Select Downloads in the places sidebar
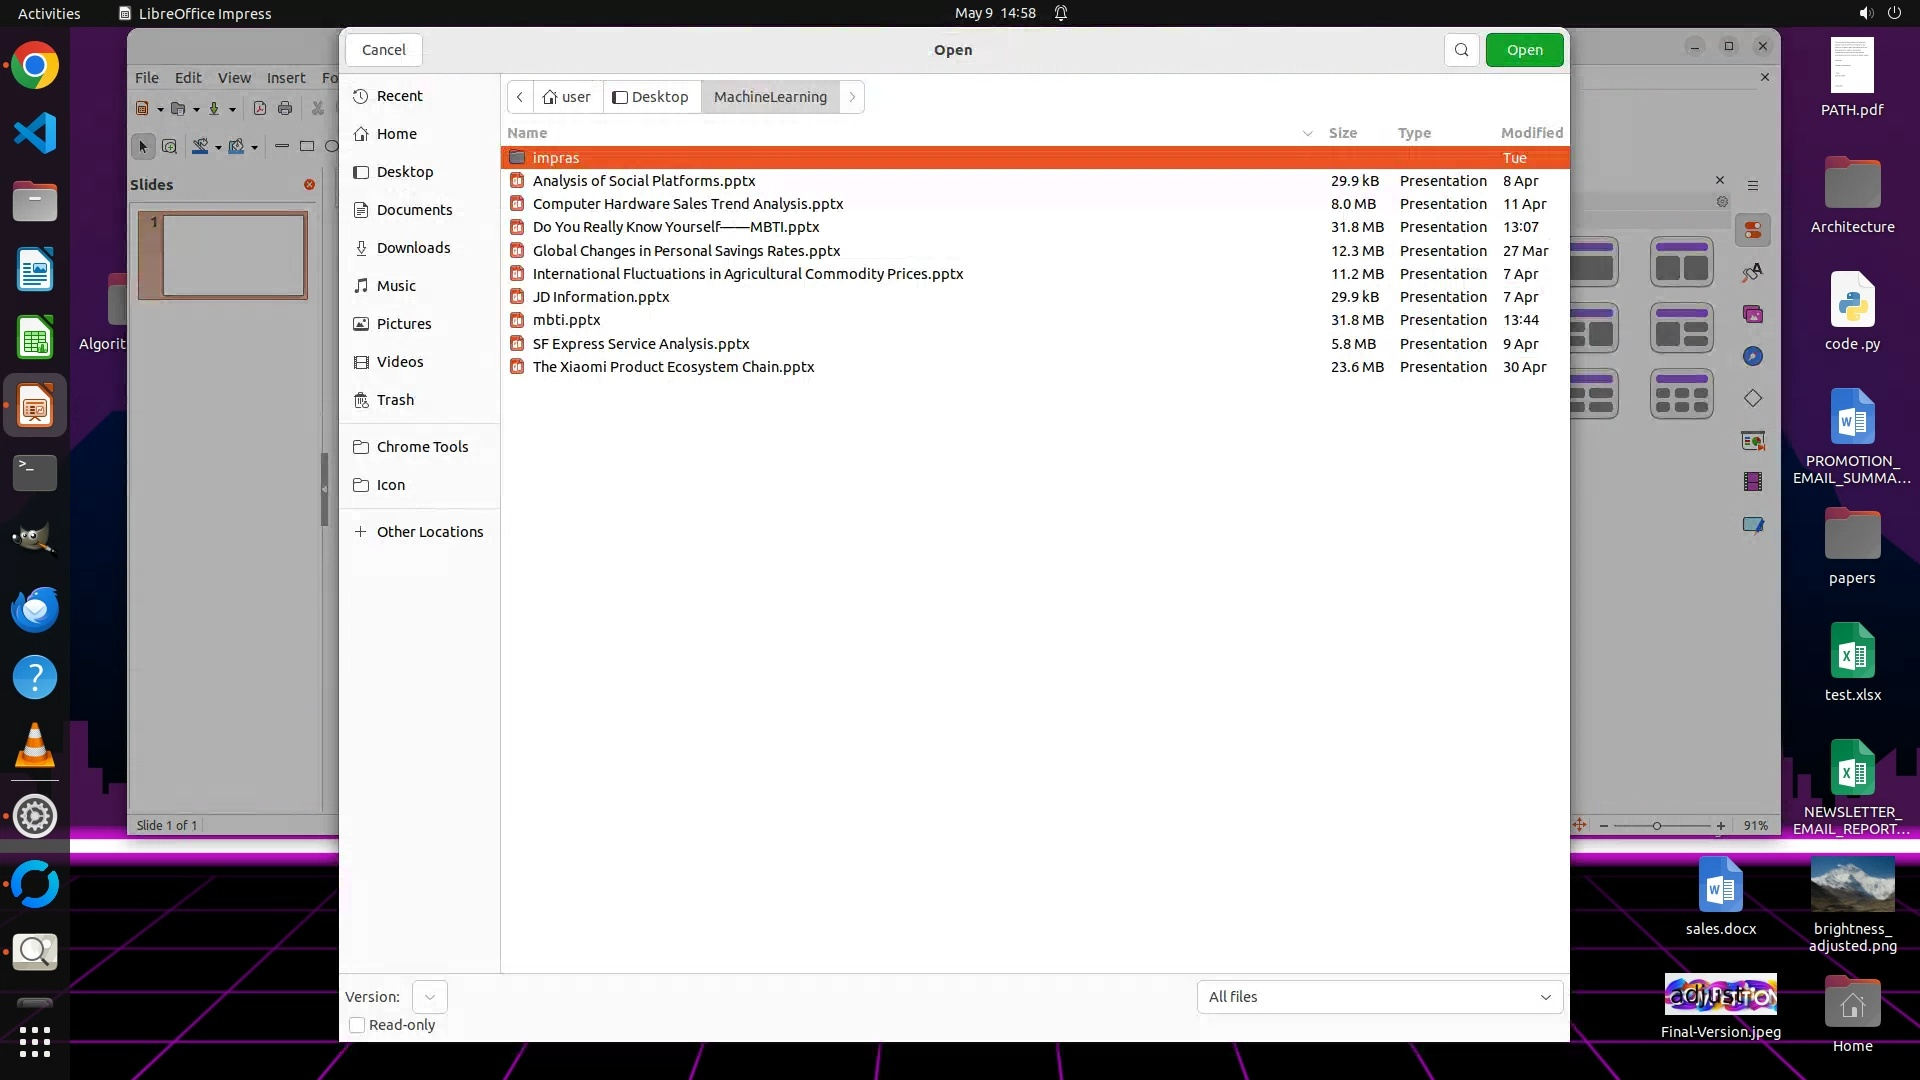1920x1080 pixels. click(x=413, y=248)
